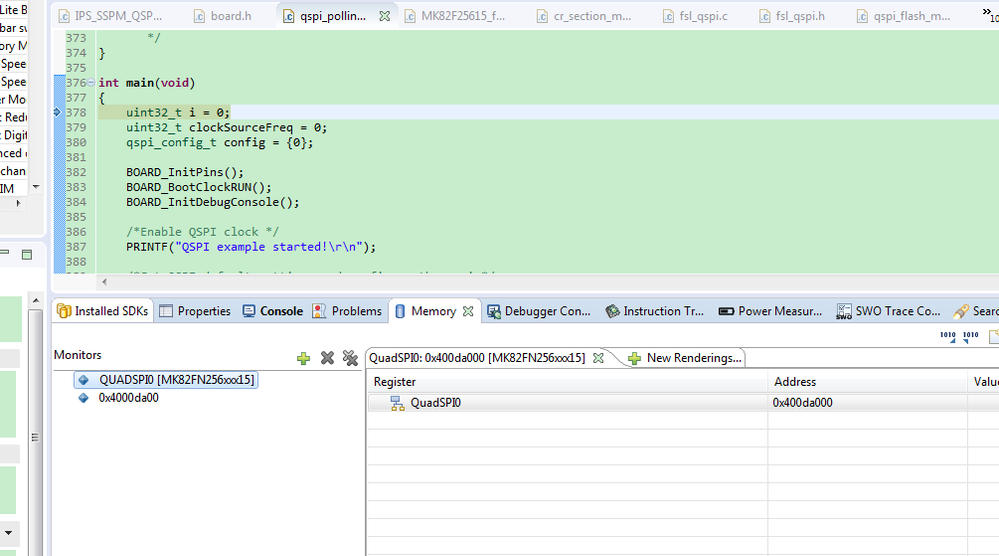Click the second 1010 memory toolbar icon
This screenshot has height=556, width=999.
(970, 336)
